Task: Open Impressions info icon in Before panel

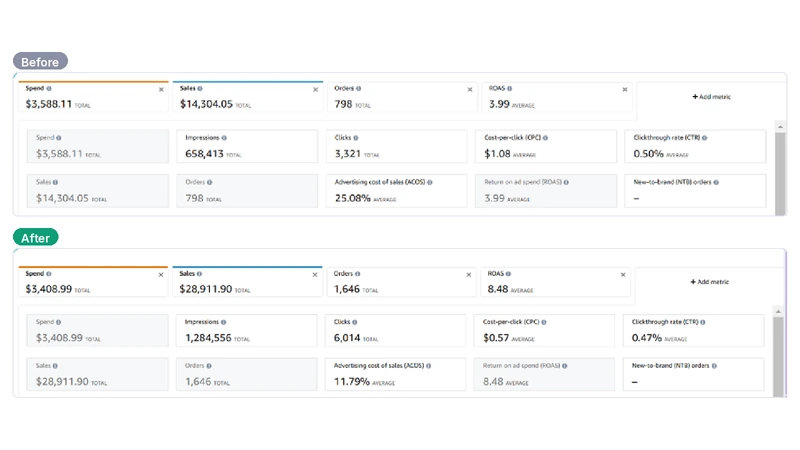Action: [224, 138]
